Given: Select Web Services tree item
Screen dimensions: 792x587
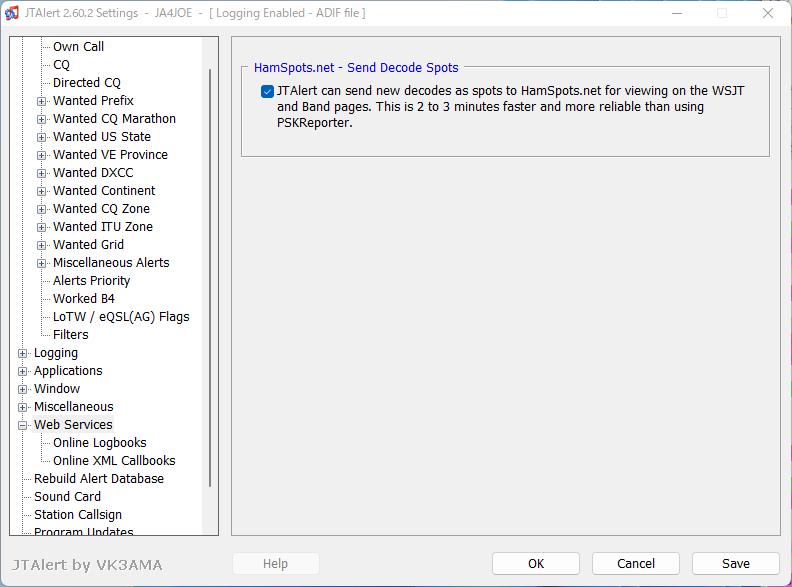Looking at the screenshot, I should [x=73, y=424].
